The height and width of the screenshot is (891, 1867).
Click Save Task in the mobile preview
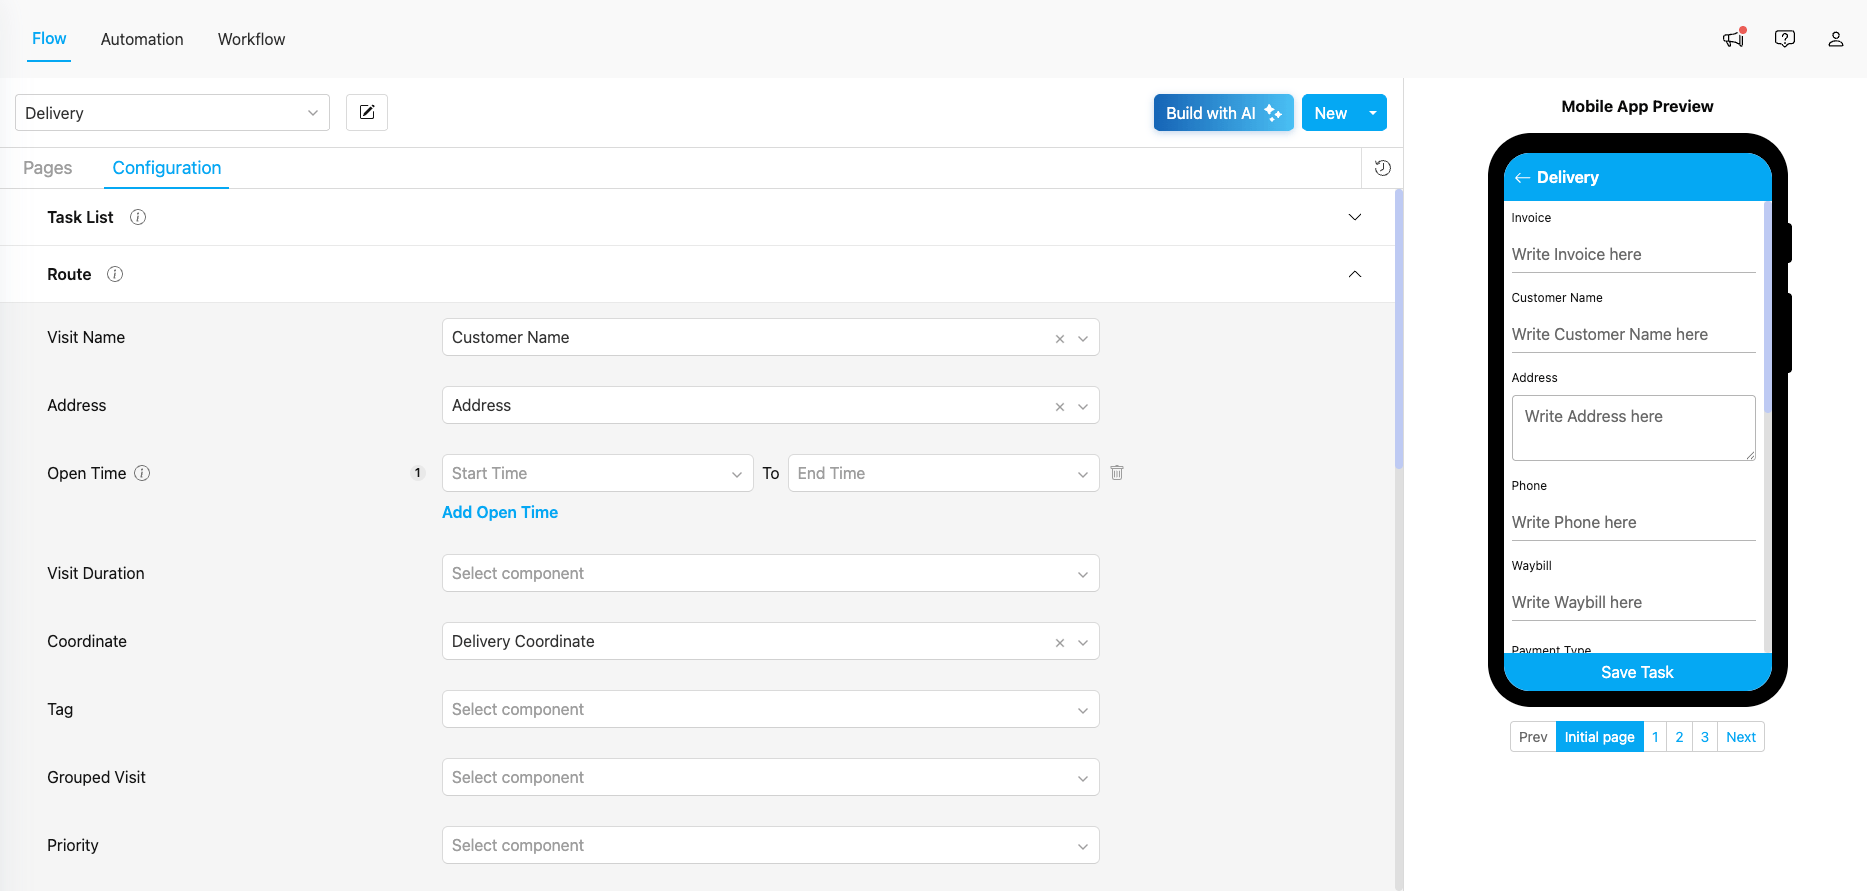1637,672
